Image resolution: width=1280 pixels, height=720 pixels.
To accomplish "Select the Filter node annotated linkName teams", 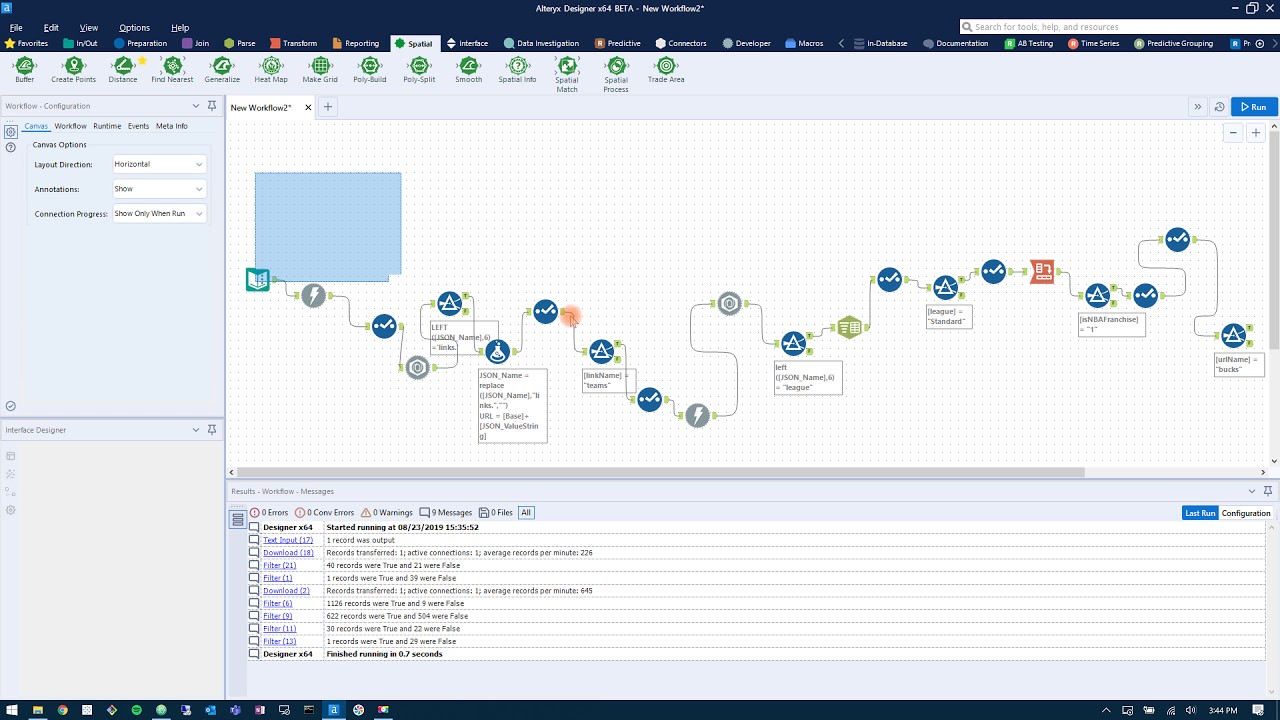I will click(601, 352).
